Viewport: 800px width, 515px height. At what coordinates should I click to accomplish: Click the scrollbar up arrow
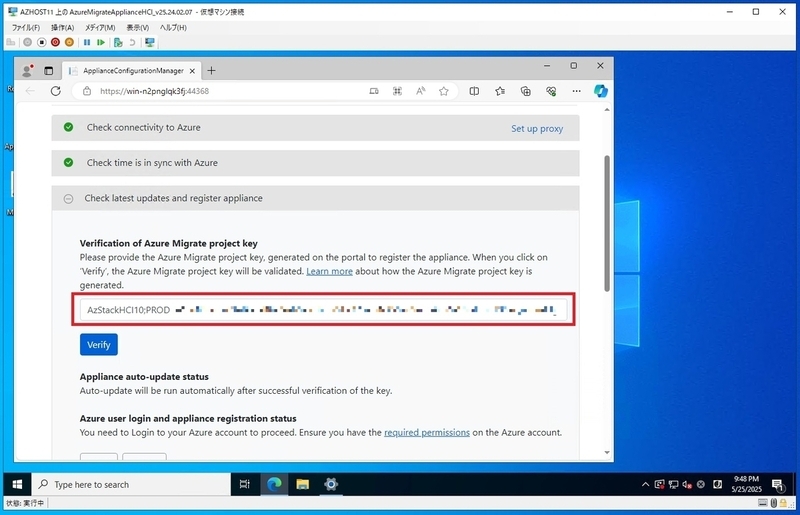(x=607, y=110)
